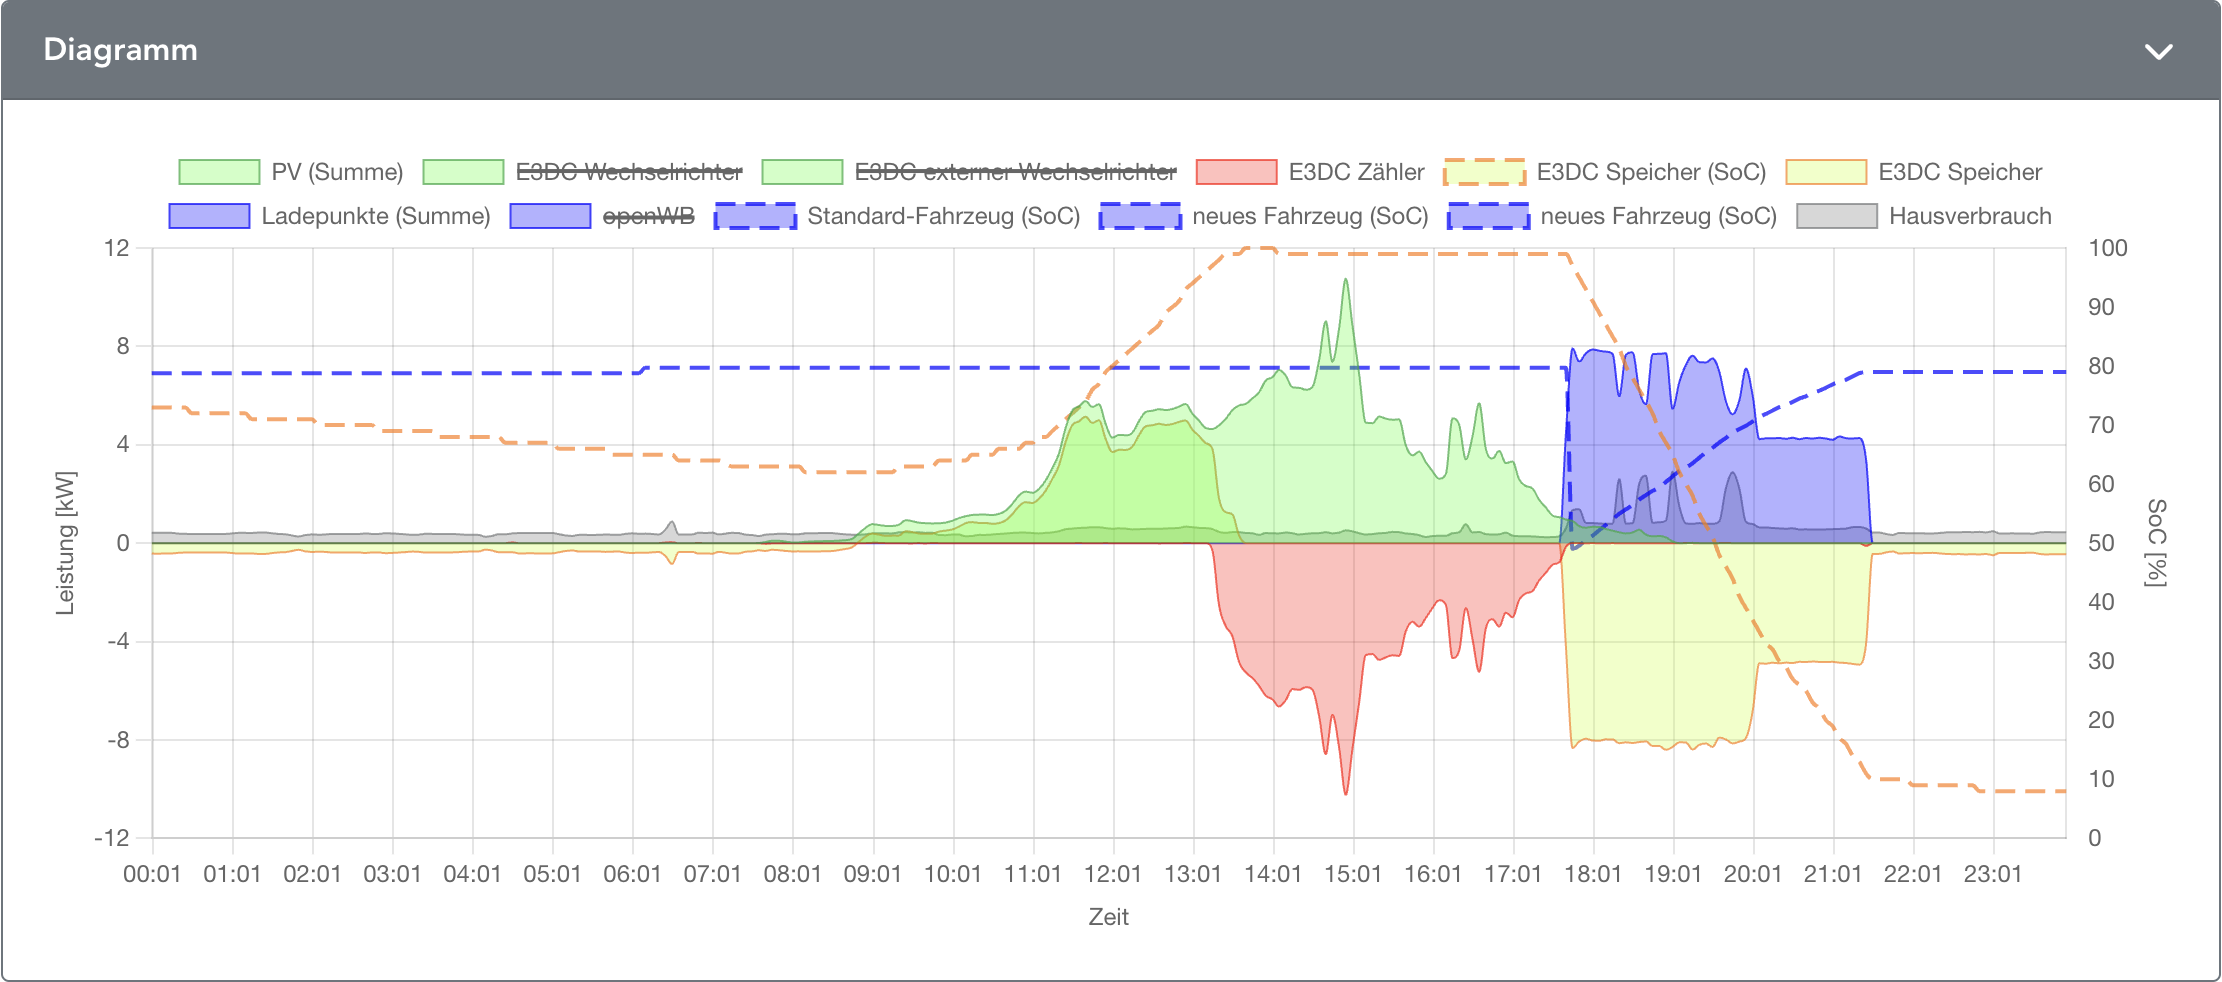
Task: Click the Ladepunkte (Summe) legend label
Action: [x=375, y=216]
